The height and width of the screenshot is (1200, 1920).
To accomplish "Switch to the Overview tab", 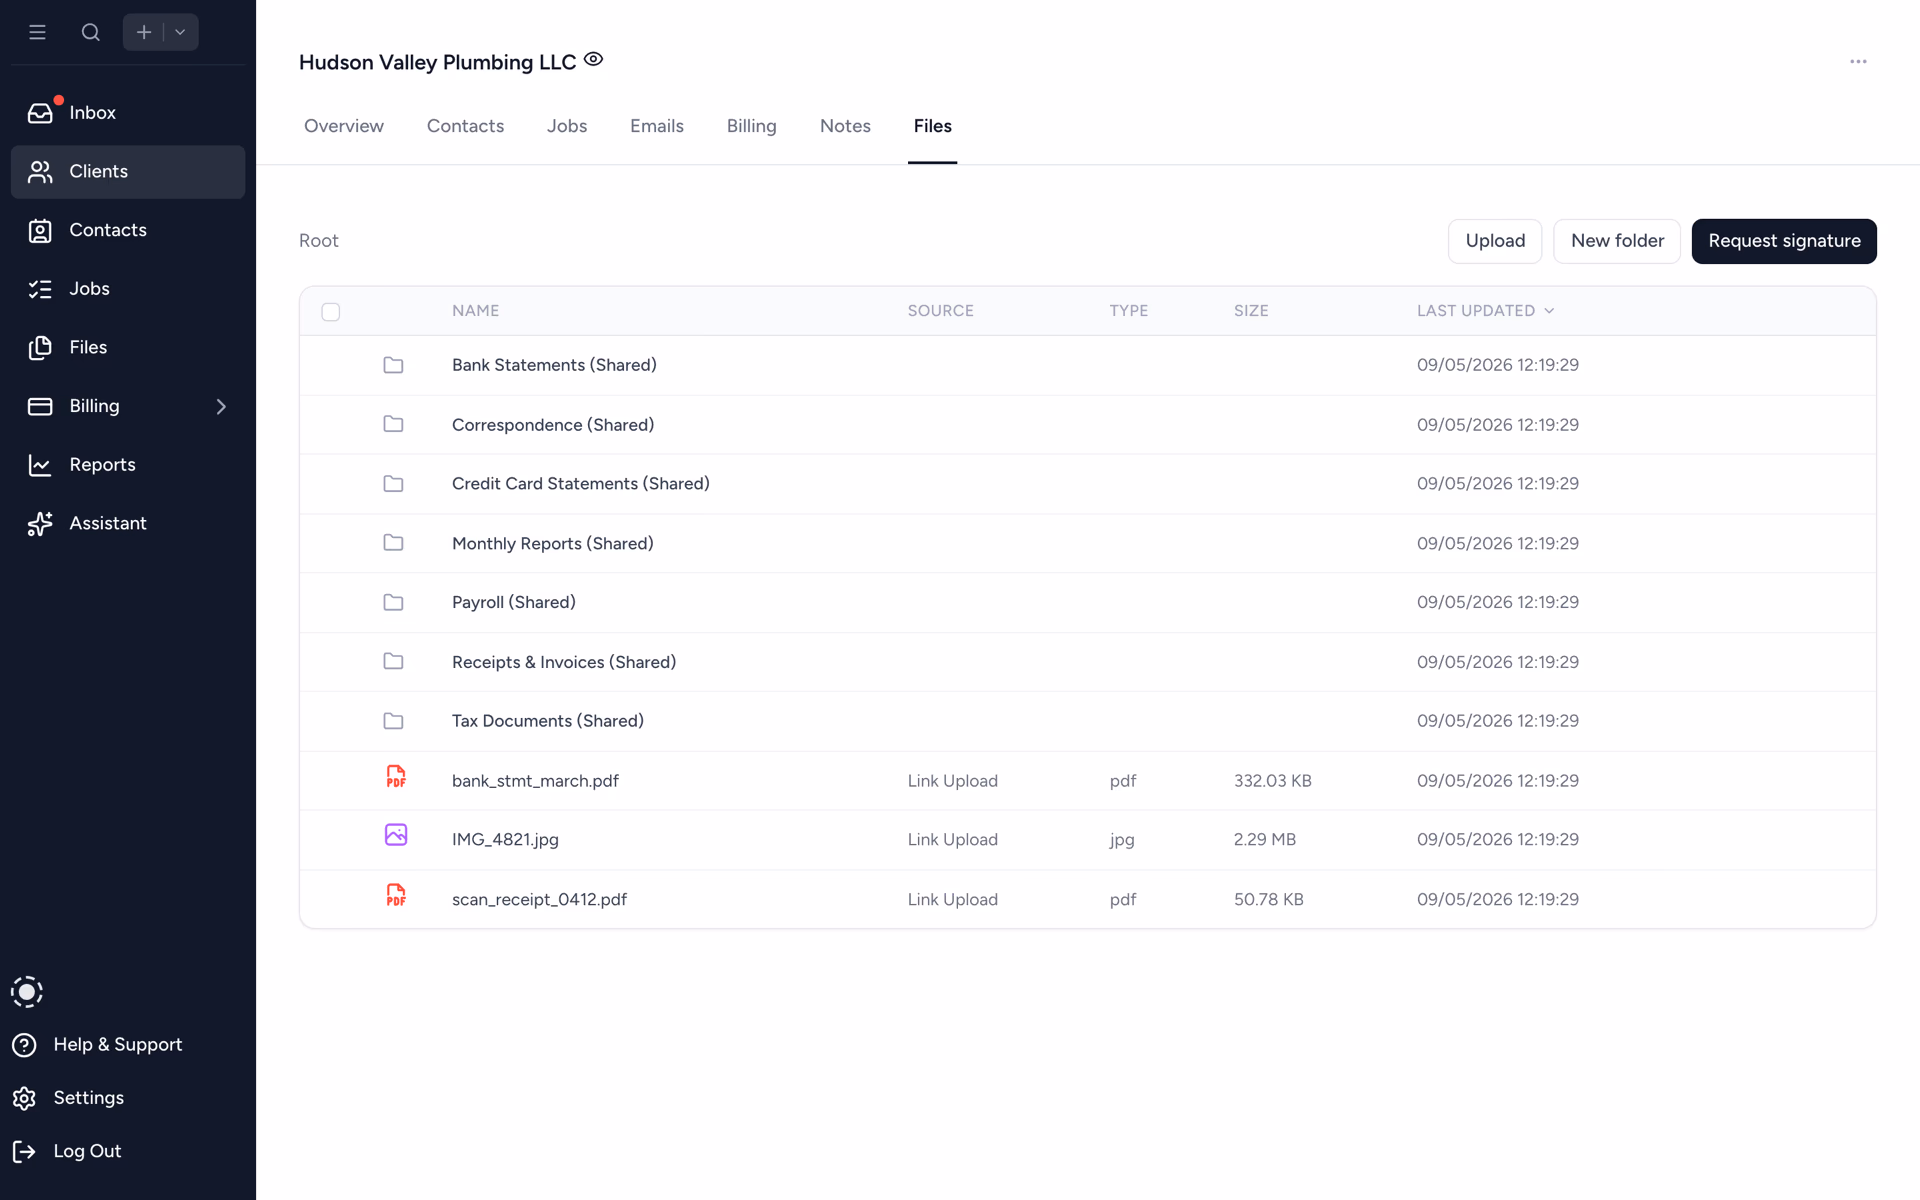I will [x=344, y=126].
